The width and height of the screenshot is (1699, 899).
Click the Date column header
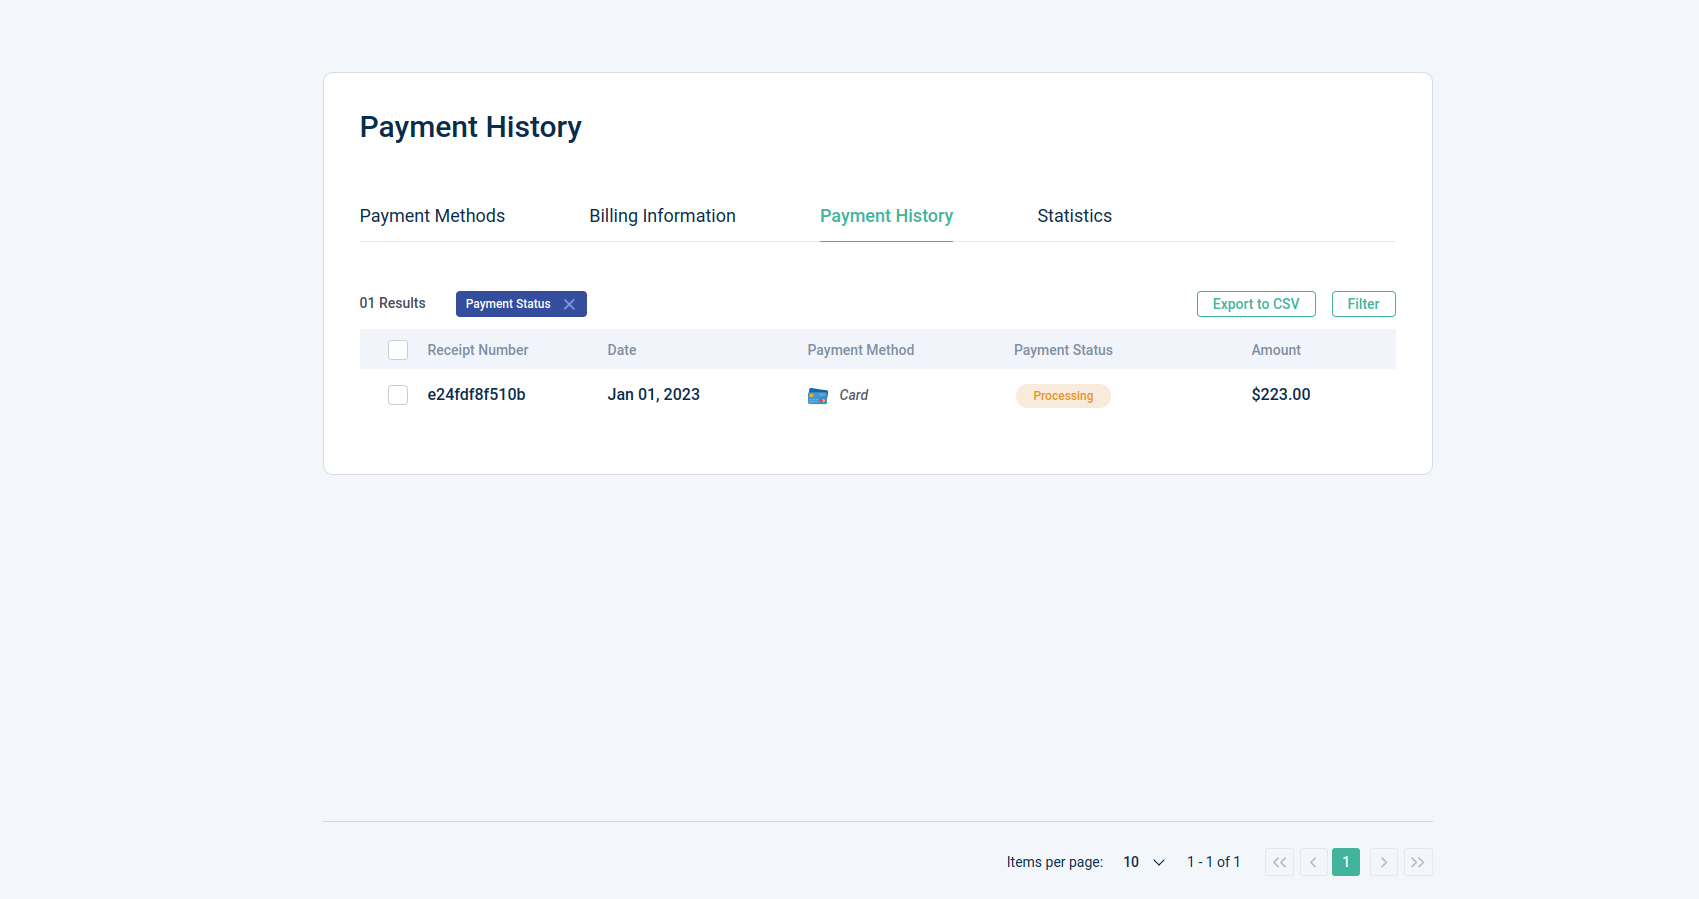tap(622, 350)
